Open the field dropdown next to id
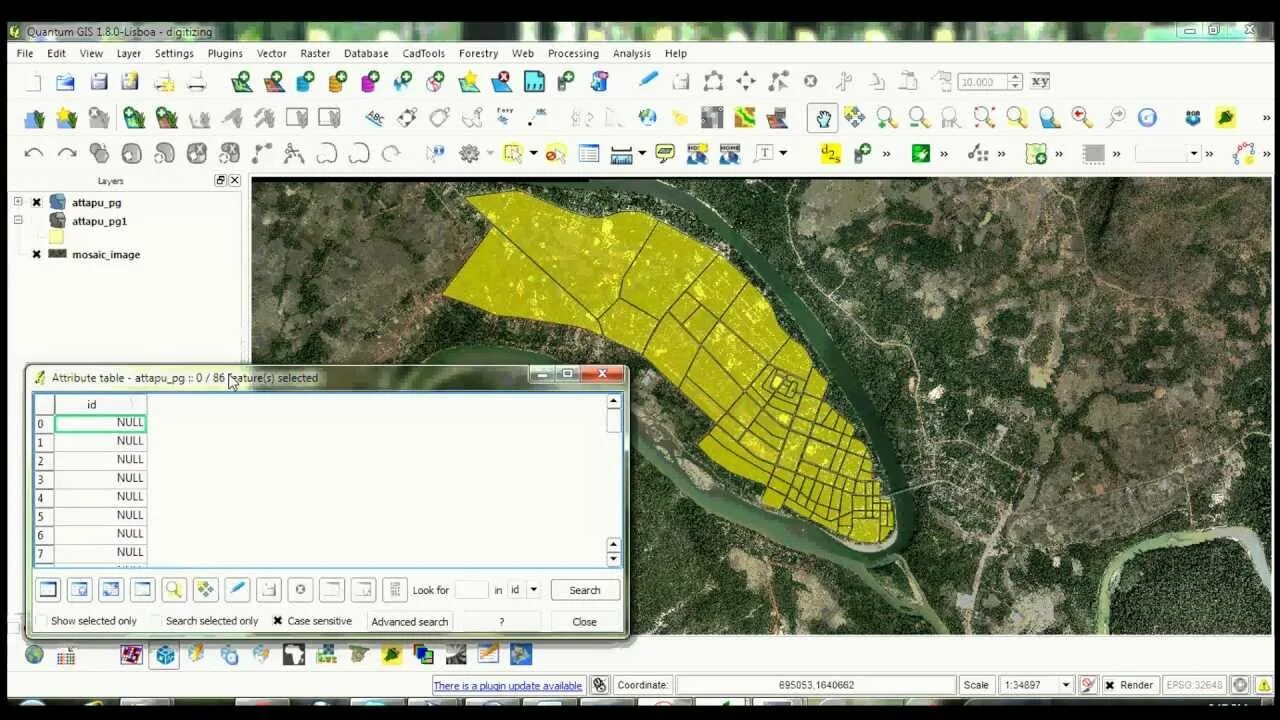 [533, 590]
